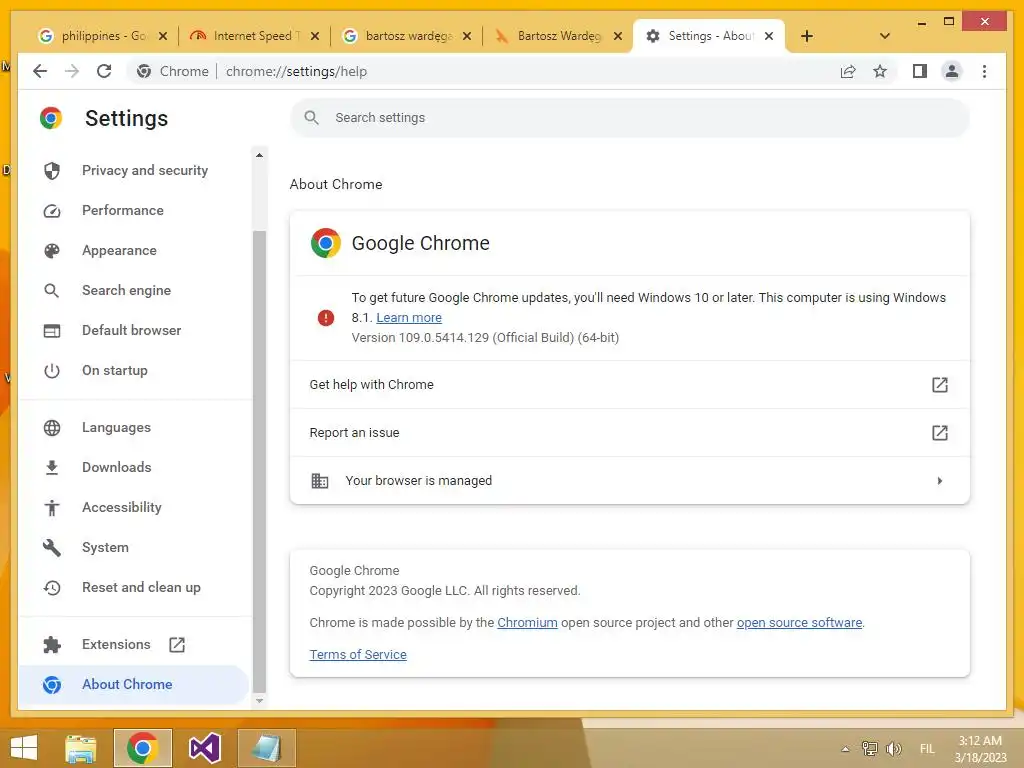View site information Chrome chip
This screenshot has height=768, width=1024.
click(172, 71)
